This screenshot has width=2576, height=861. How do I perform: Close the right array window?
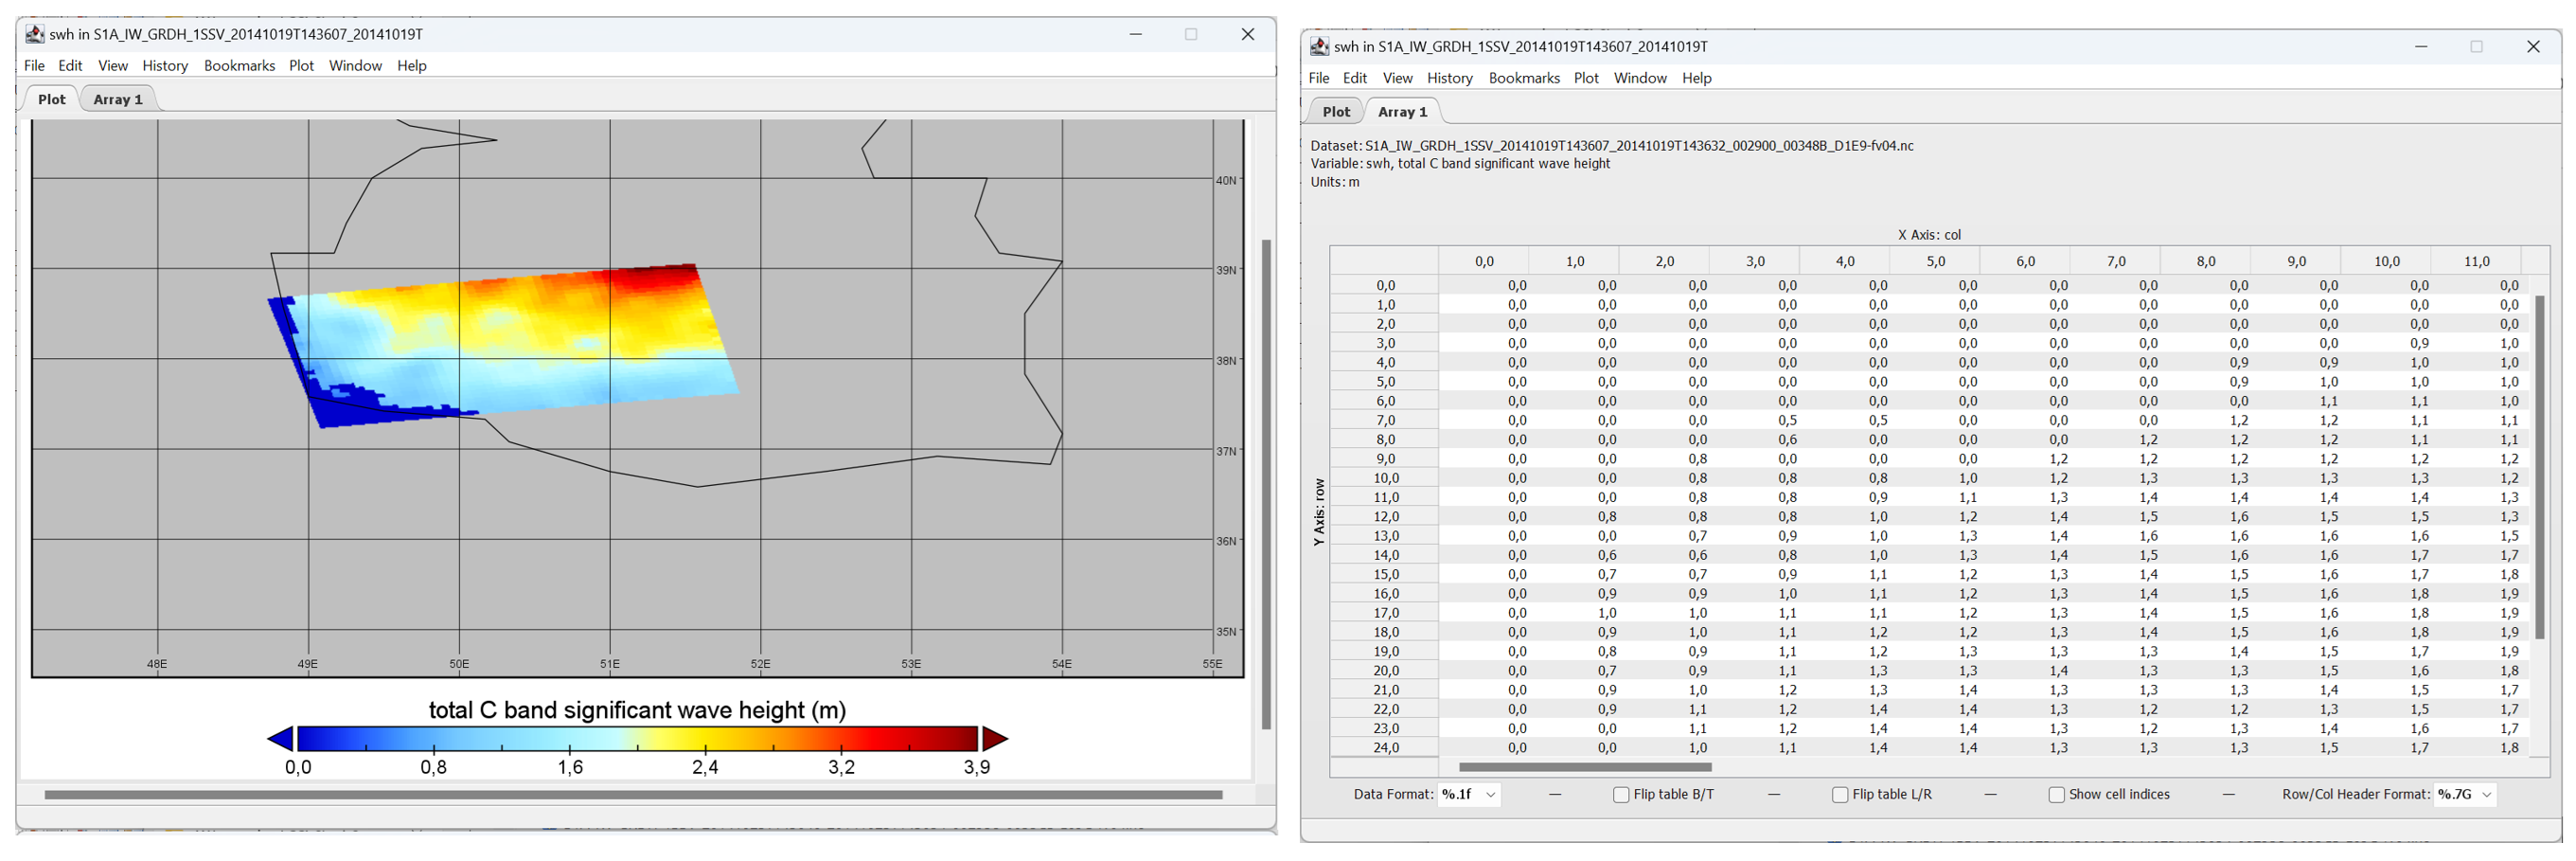point(2533,47)
